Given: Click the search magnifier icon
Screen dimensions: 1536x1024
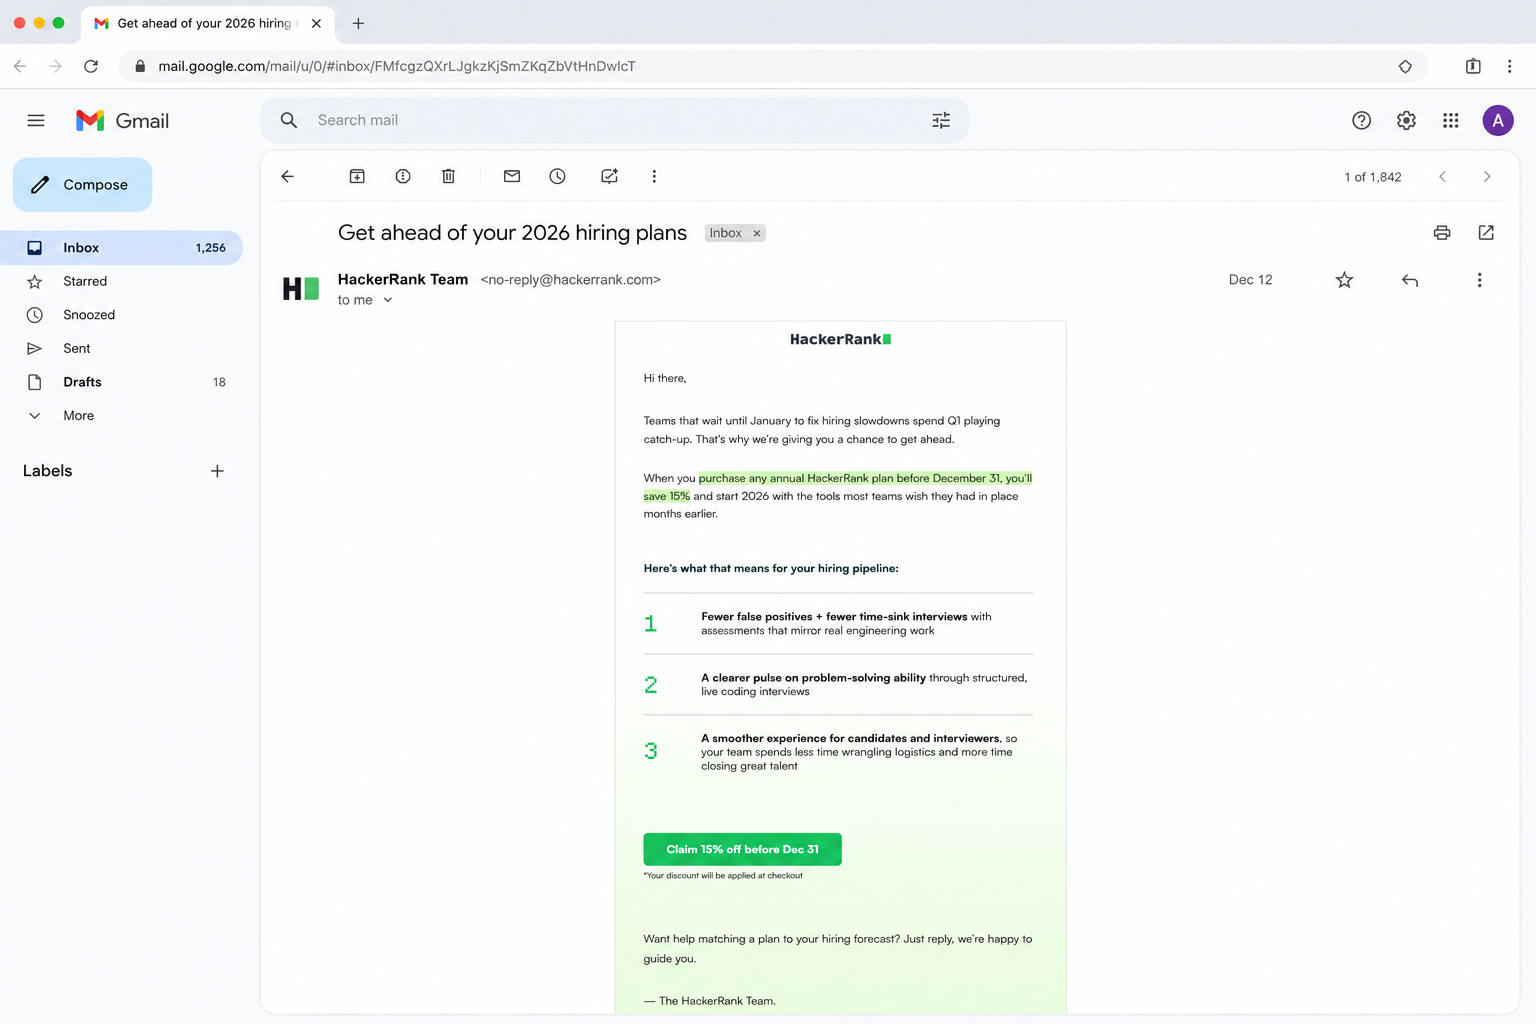Looking at the screenshot, I should [289, 120].
